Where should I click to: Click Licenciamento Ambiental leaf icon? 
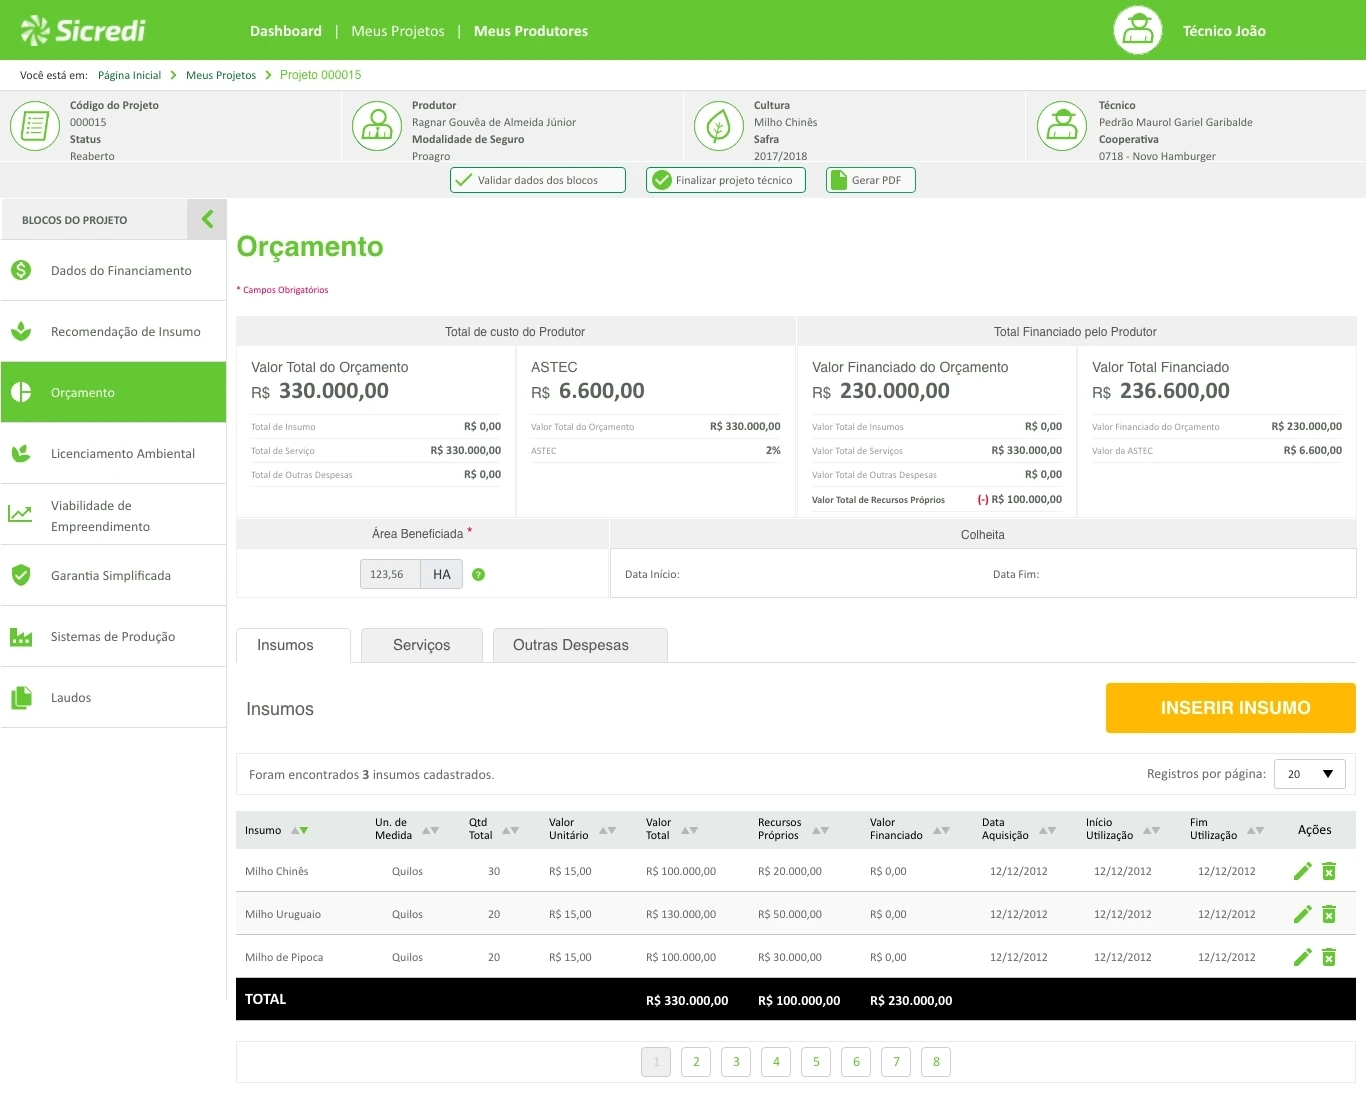click(x=21, y=453)
